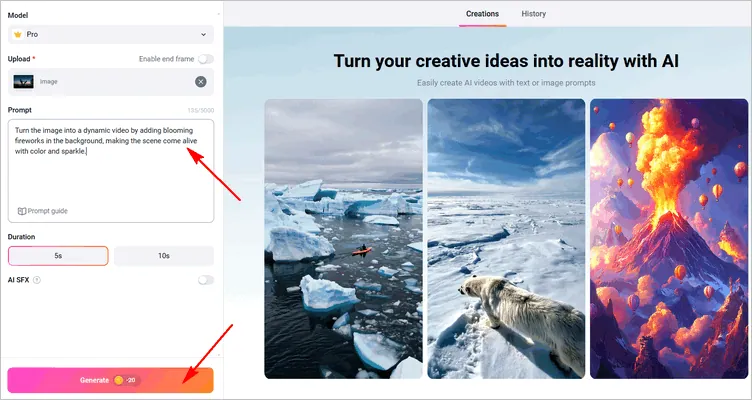Click the 'Turn your creative ideas' heading

(506, 61)
